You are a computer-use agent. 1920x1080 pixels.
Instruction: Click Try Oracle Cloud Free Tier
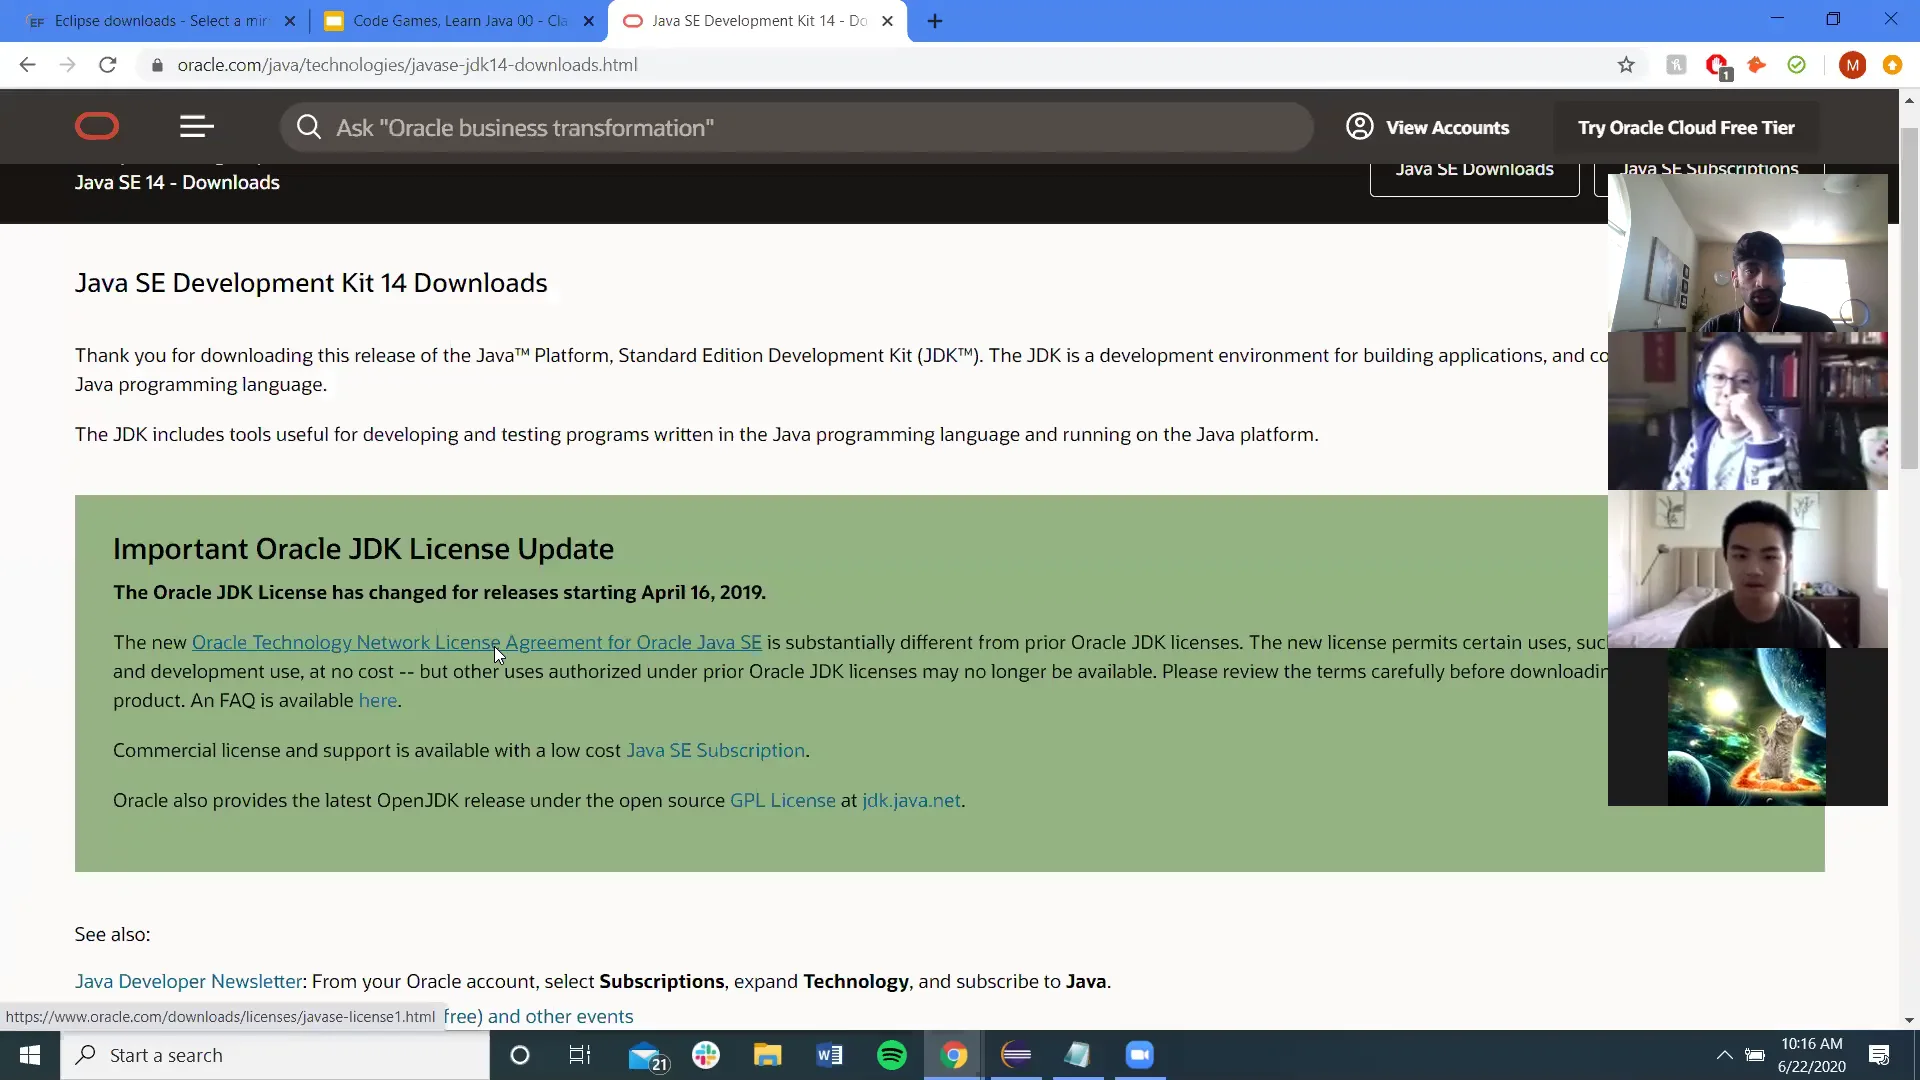pyautogui.click(x=1686, y=128)
